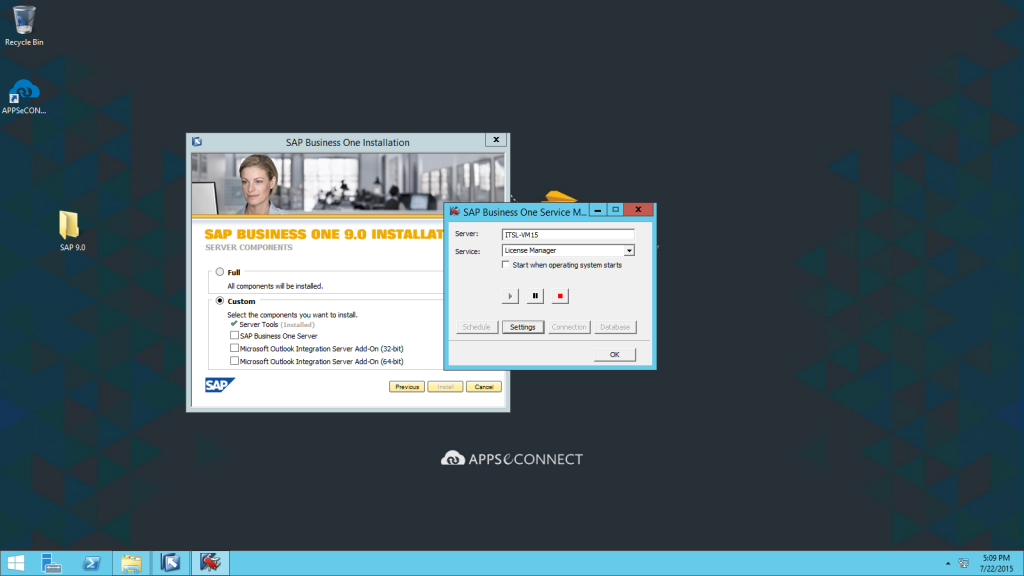Screen dimensions: 1024x576
Task: Minimize the SAP Service Manager window
Action: point(598,210)
